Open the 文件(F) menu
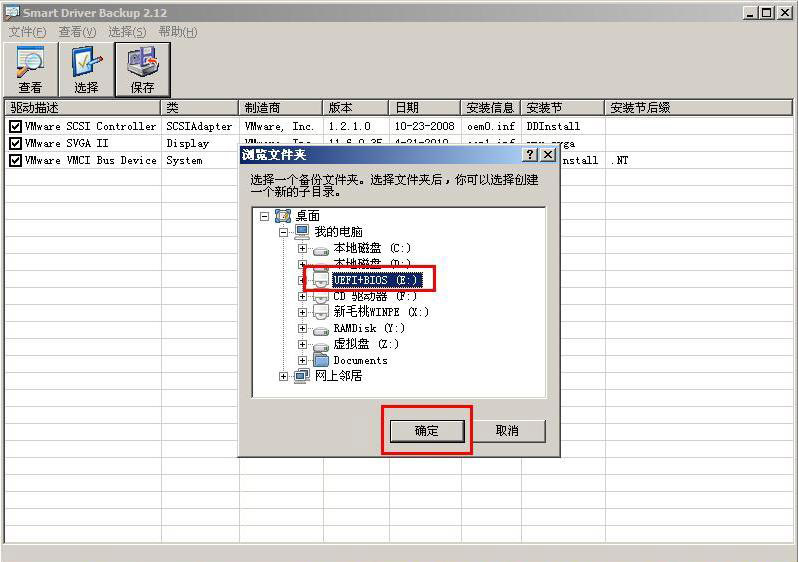798x562 pixels. (x=27, y=32)
